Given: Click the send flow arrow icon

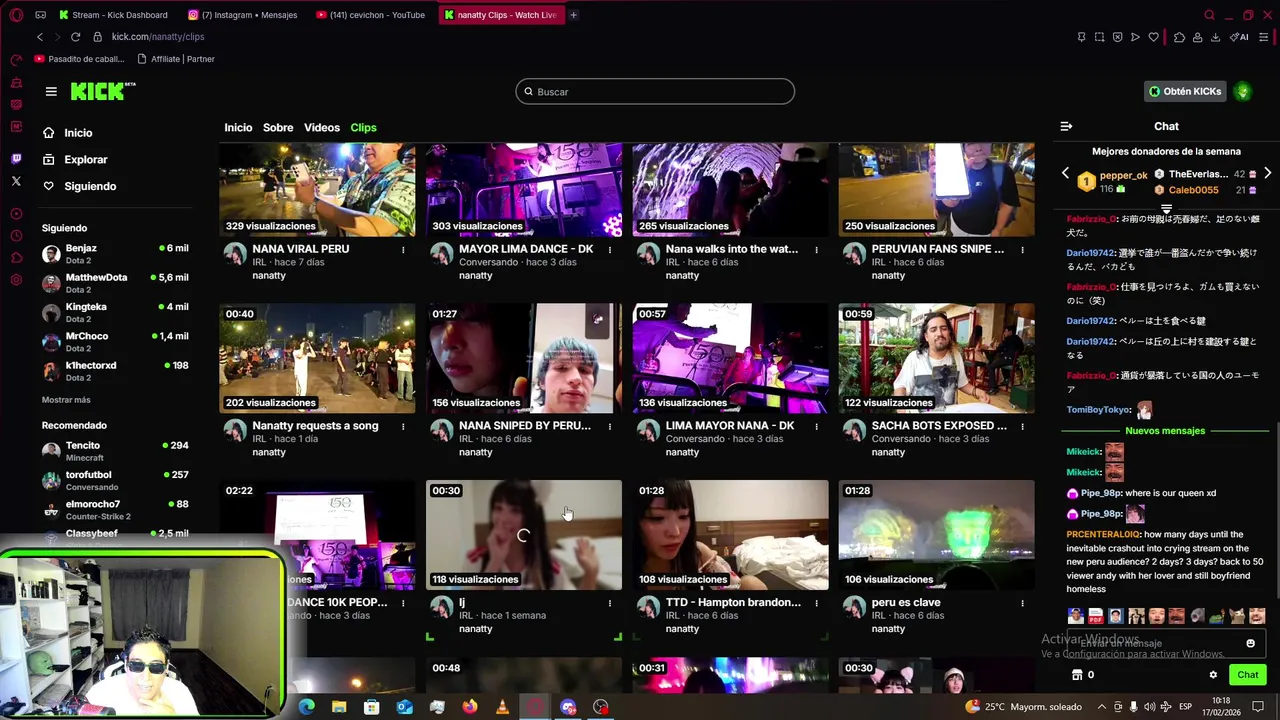Looking at the screenshot, I should tap(1135, 37).
